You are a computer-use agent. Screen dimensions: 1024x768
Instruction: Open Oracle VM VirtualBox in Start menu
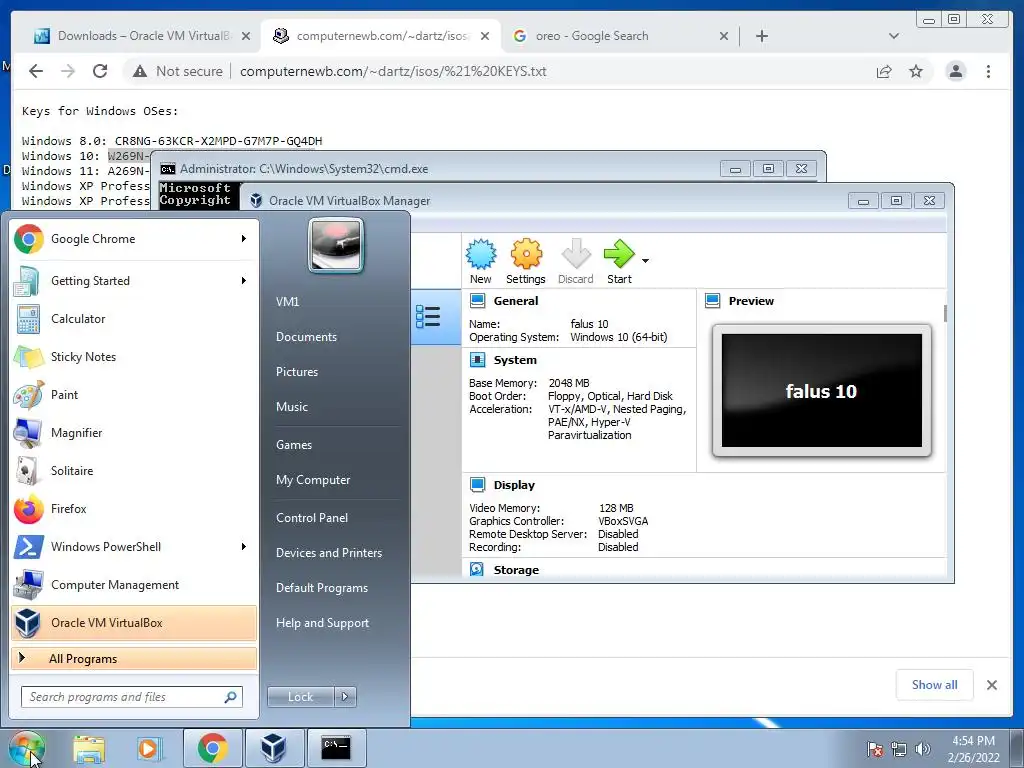(x=134, y=623)
